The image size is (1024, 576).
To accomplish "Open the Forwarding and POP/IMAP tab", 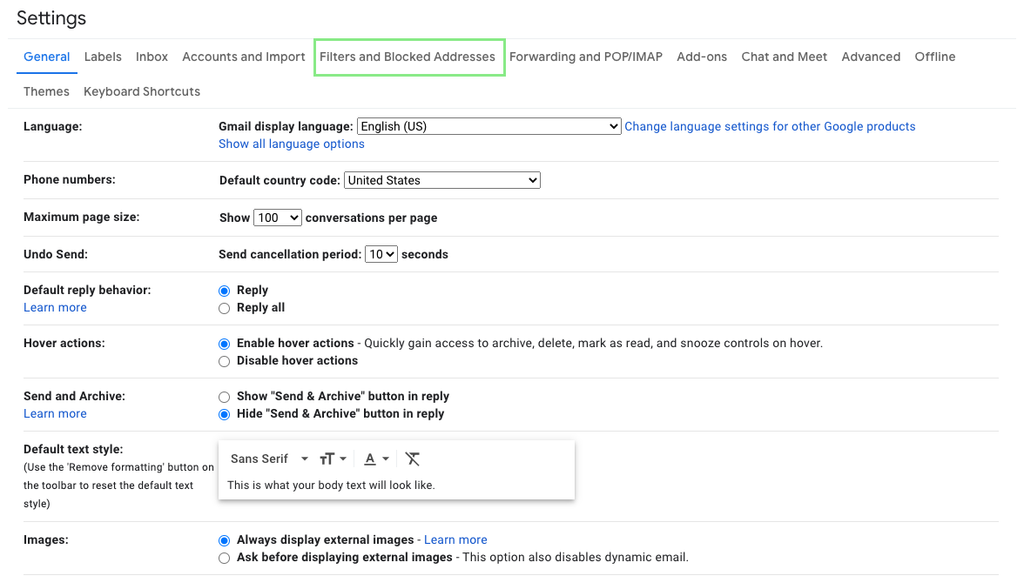I will [x=586, y=57].
